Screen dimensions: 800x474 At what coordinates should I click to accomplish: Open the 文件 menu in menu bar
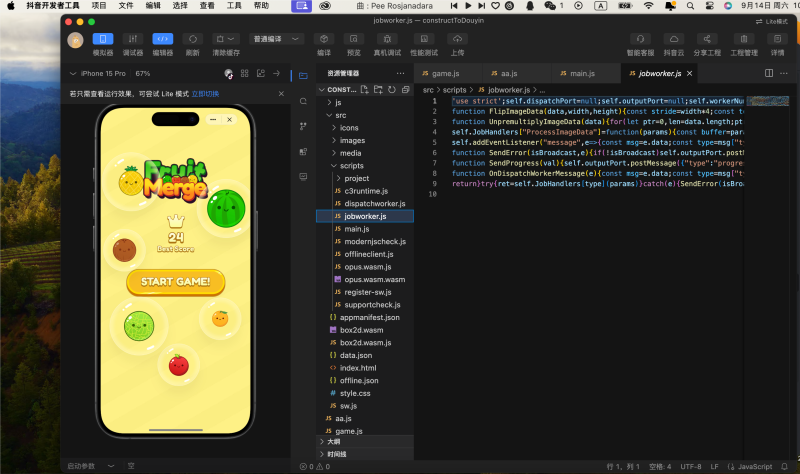pos(126,6)
